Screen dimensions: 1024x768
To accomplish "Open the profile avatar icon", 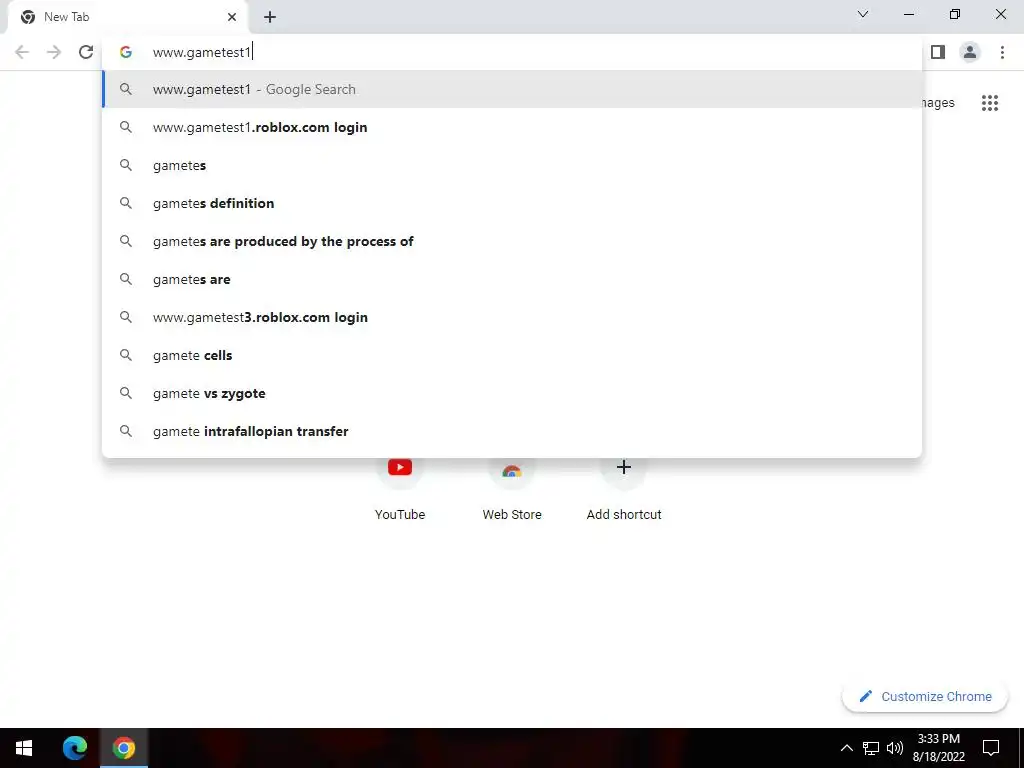I will tap(970, 52).
